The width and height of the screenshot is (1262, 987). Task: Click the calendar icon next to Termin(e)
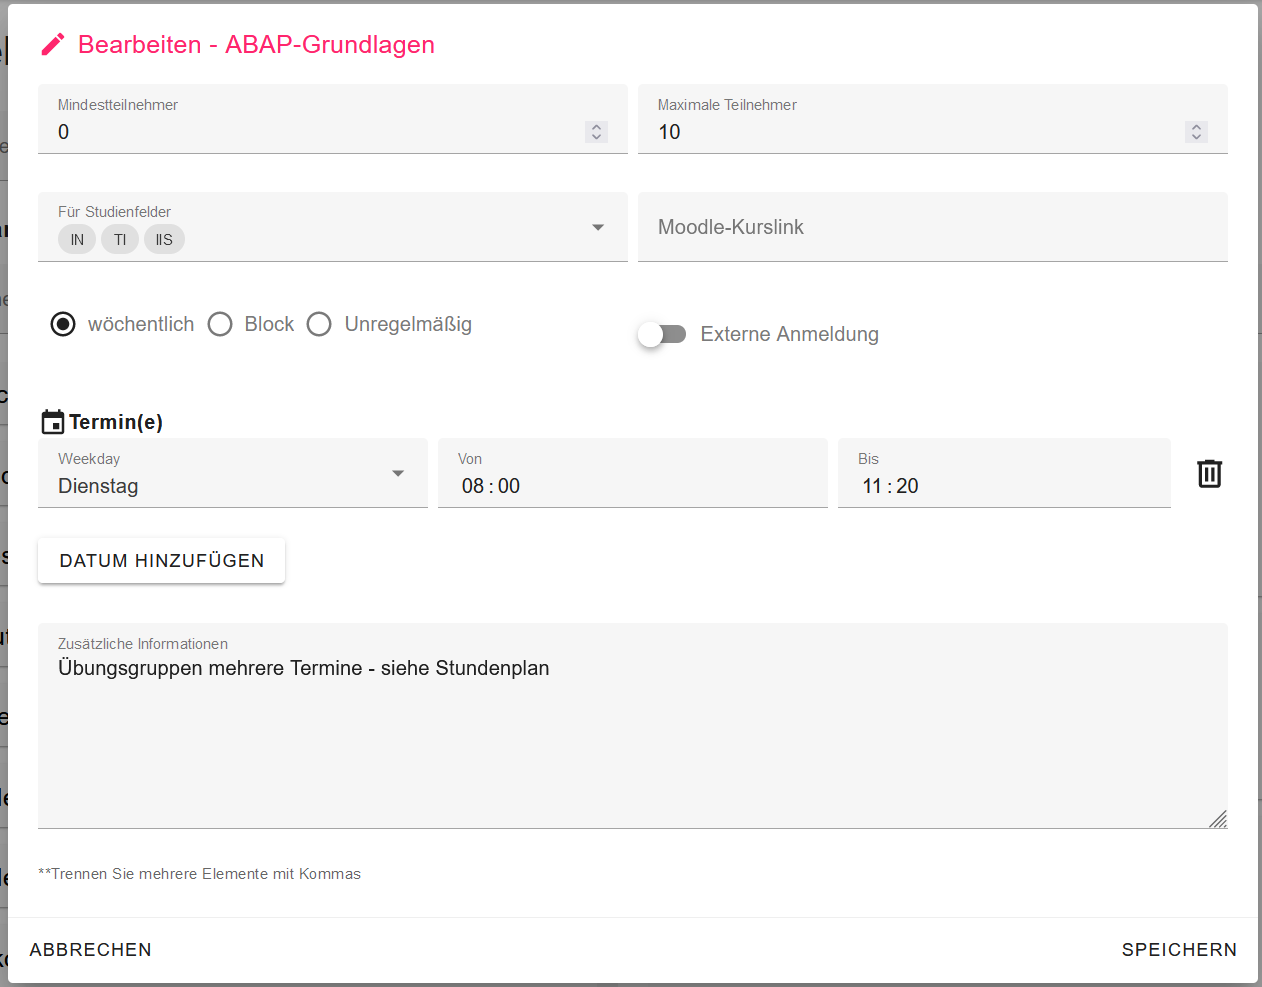click(52, 422)
